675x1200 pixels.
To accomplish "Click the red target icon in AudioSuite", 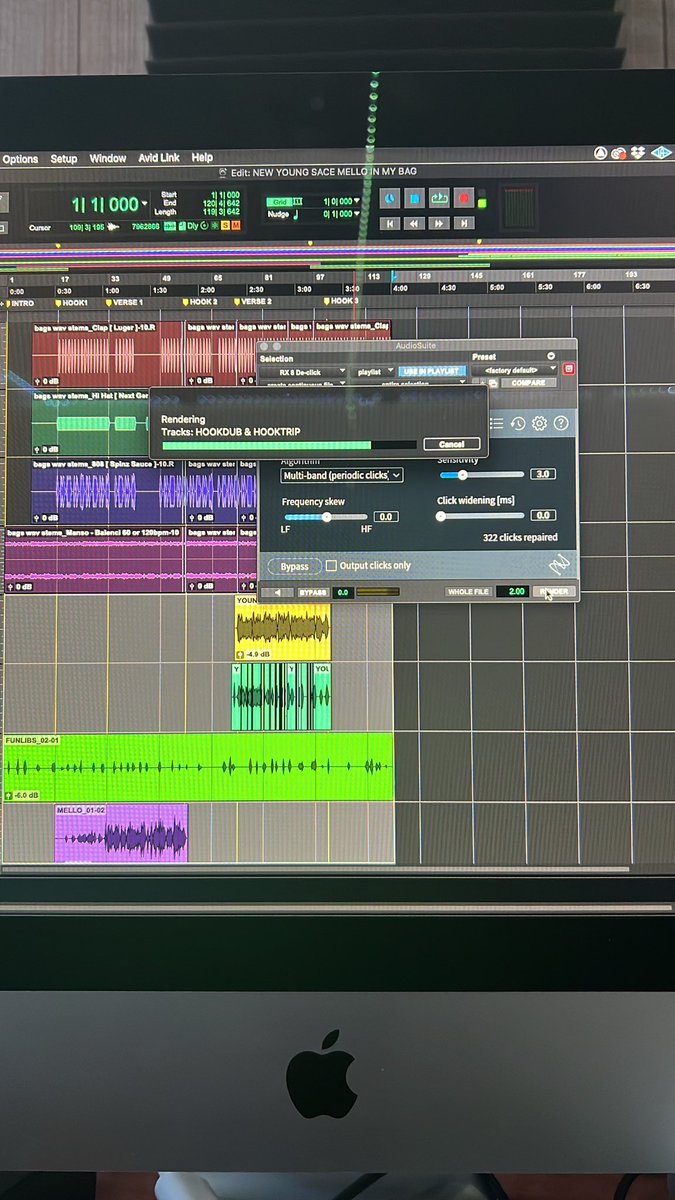I will 568,369.
